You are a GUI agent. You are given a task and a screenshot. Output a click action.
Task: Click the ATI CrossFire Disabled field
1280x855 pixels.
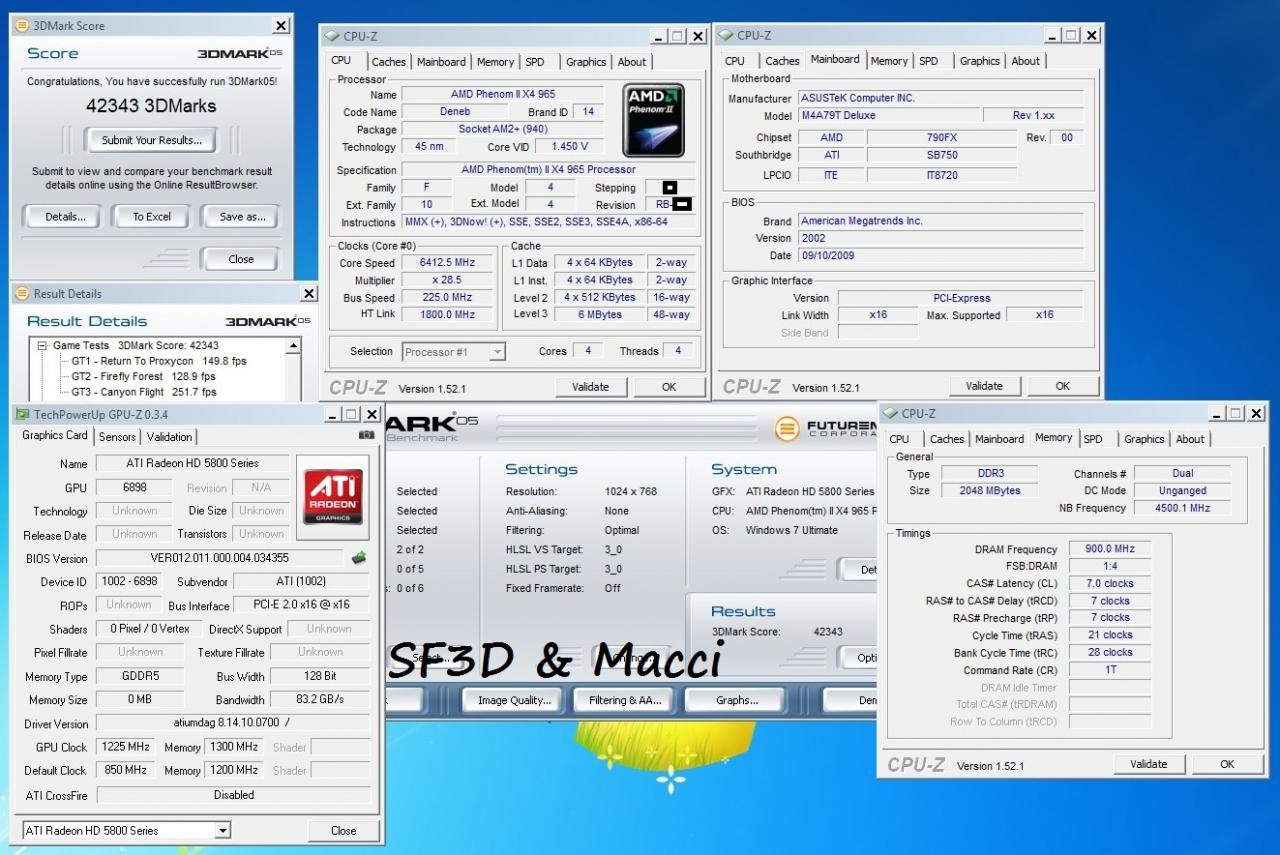pos(233,795)
